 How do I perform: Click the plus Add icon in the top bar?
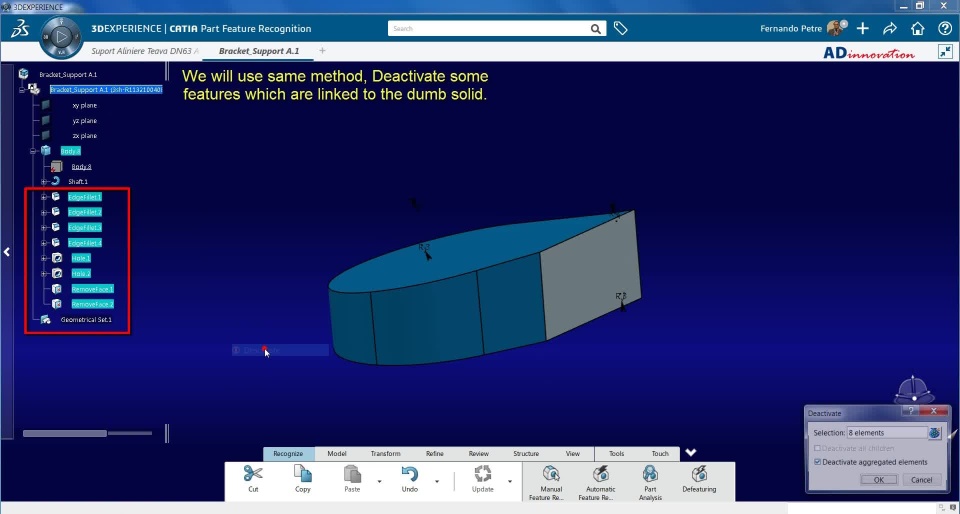[x=863, y=28]
